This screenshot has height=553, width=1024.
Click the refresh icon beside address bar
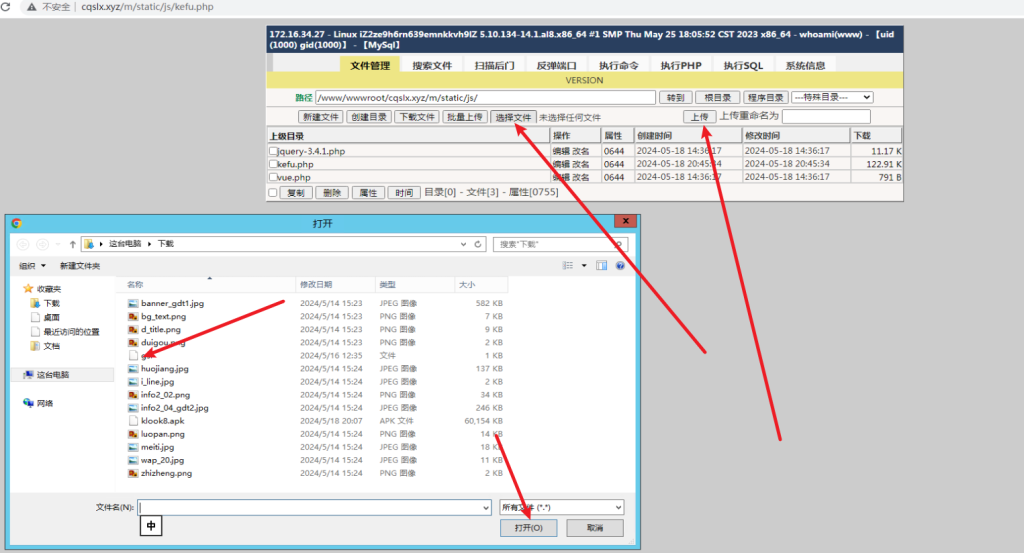[x=479, y=243]
